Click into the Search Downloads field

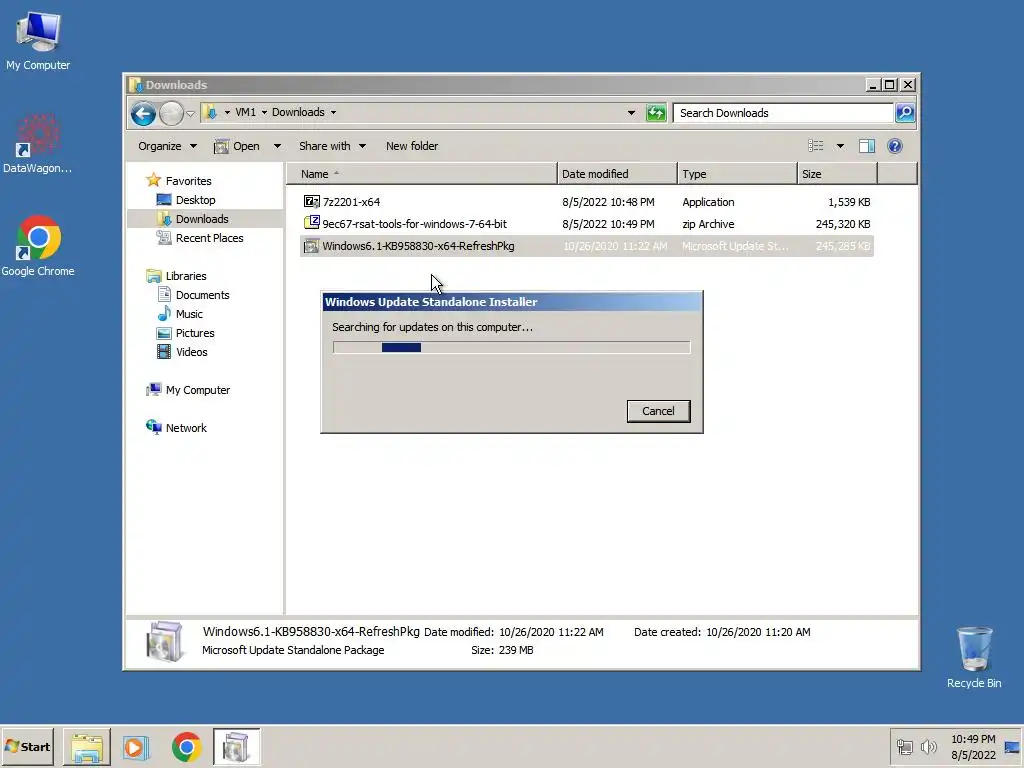click(x=783, y=113)
